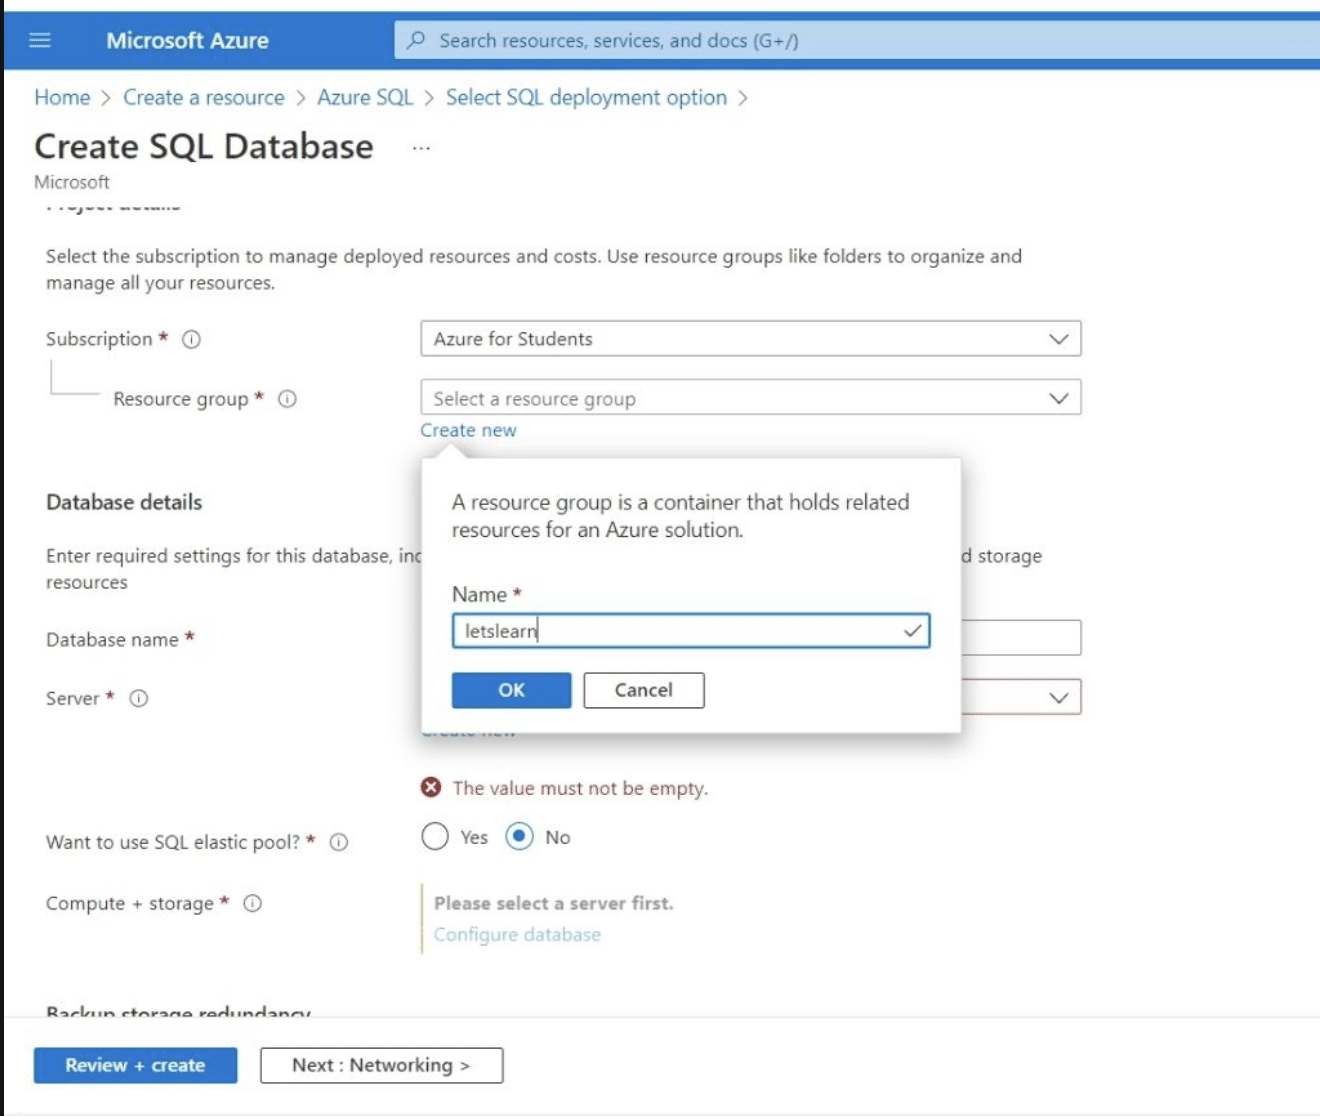
Task: Cancel the new resource group popup
Action: click(x=644, y=690)
